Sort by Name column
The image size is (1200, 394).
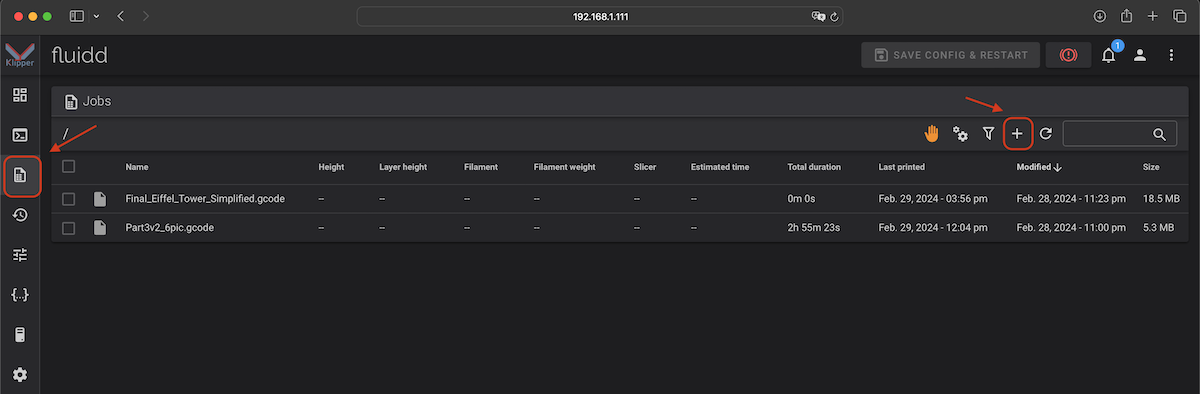[x=137, y=167]
